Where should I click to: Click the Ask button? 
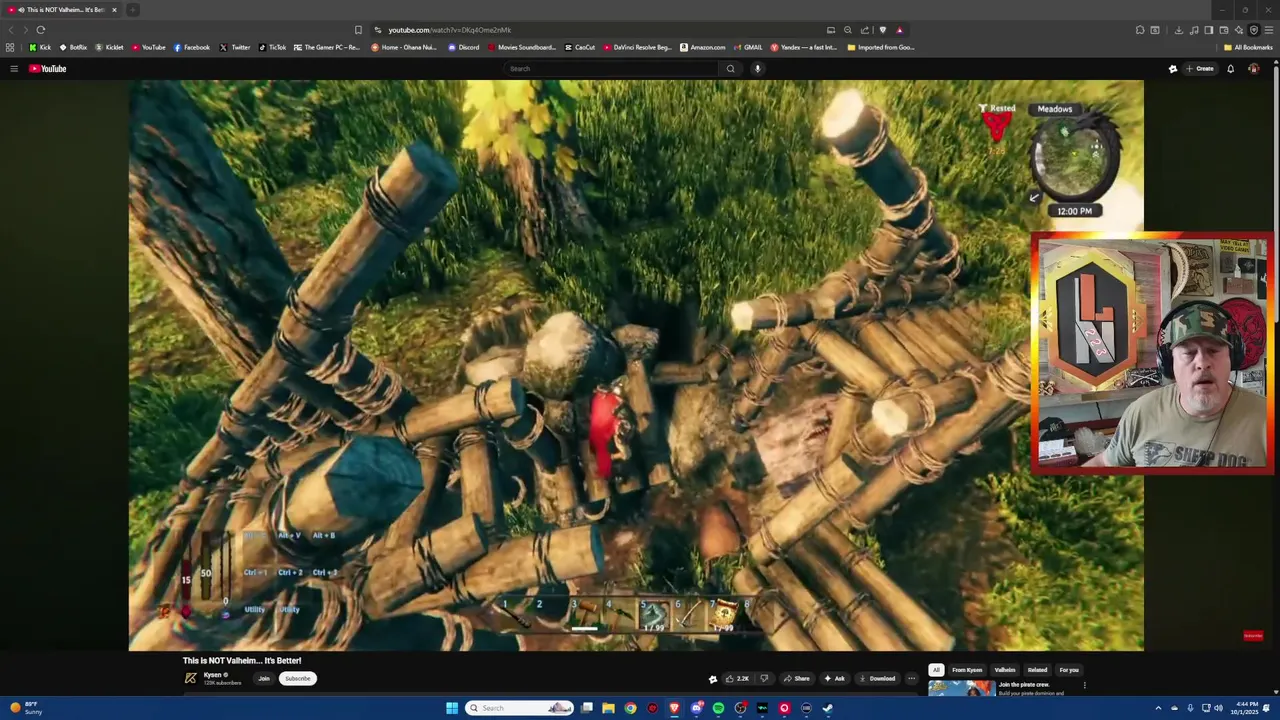[x=834, y=678]
